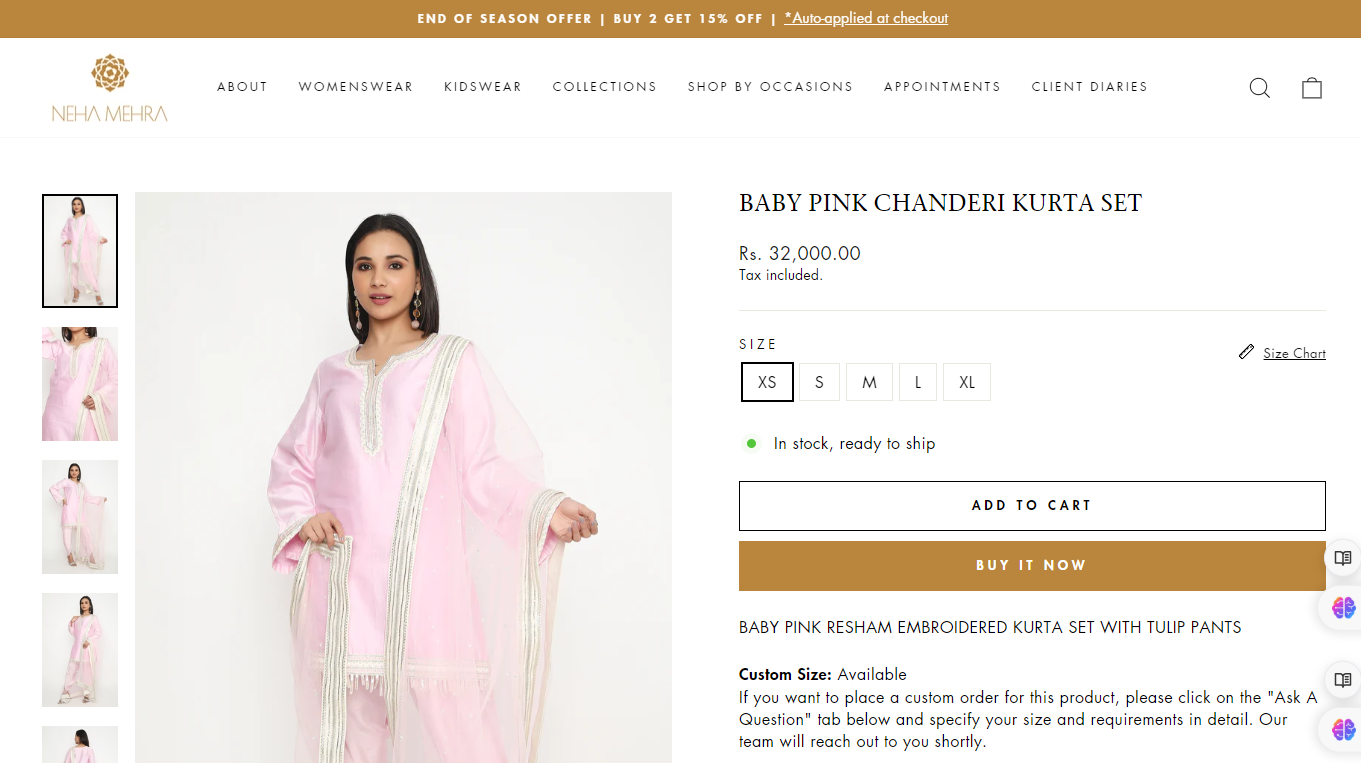The height and width of the screenshot is (763, 1361).
Task: Select size XS
Action: 767,382
